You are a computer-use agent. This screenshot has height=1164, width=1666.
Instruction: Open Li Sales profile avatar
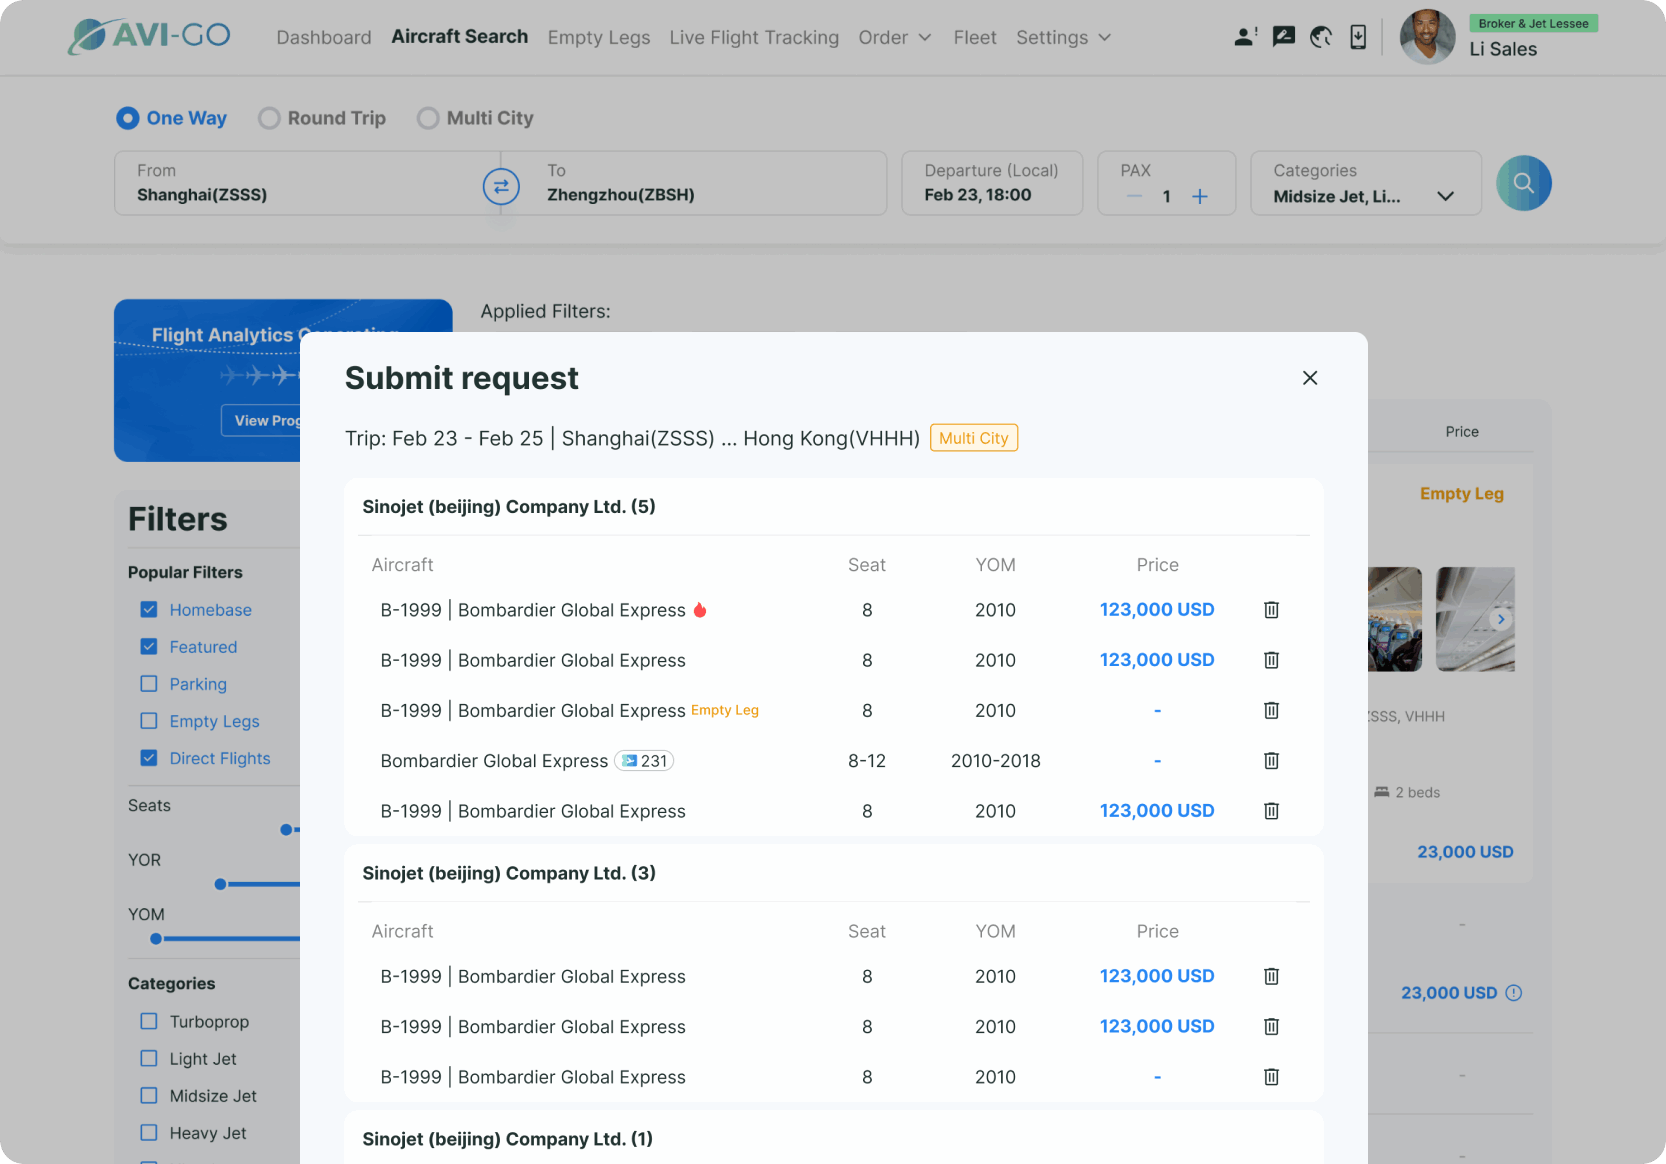[1427, 37]
